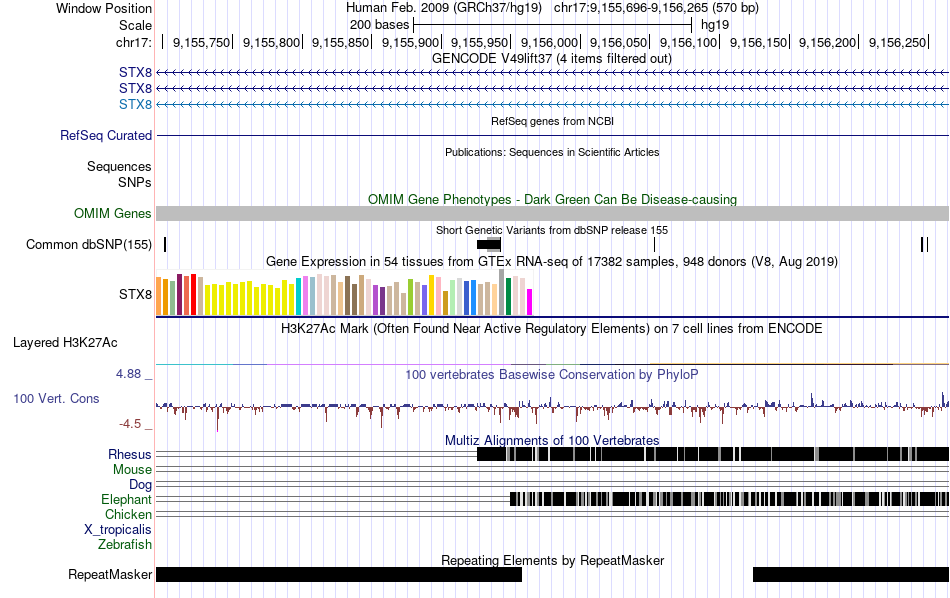Click the 'chr17:' ruler label

134,42
